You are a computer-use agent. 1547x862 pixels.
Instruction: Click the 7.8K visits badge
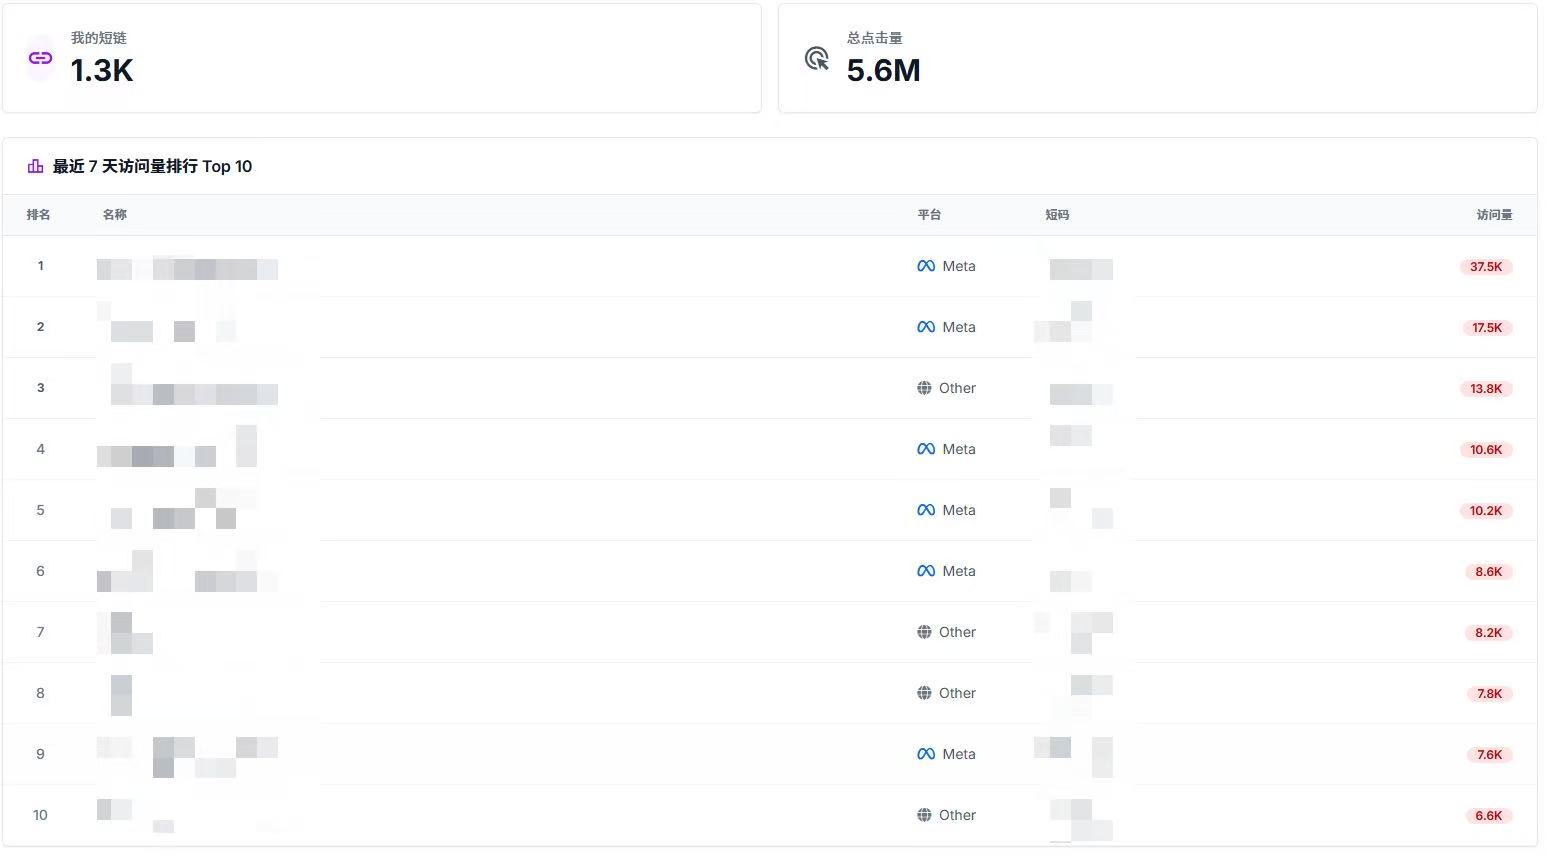click(1489, 694)
